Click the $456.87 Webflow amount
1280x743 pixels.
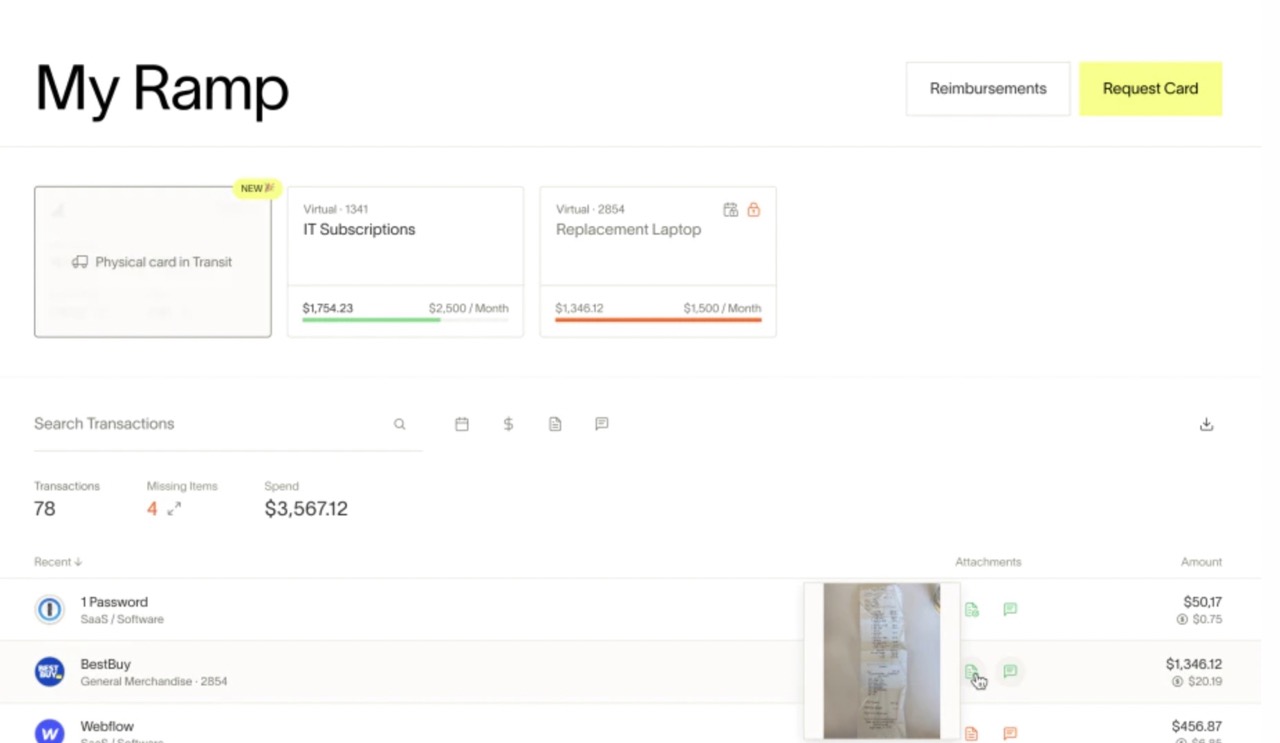(x=1197, y=727)
